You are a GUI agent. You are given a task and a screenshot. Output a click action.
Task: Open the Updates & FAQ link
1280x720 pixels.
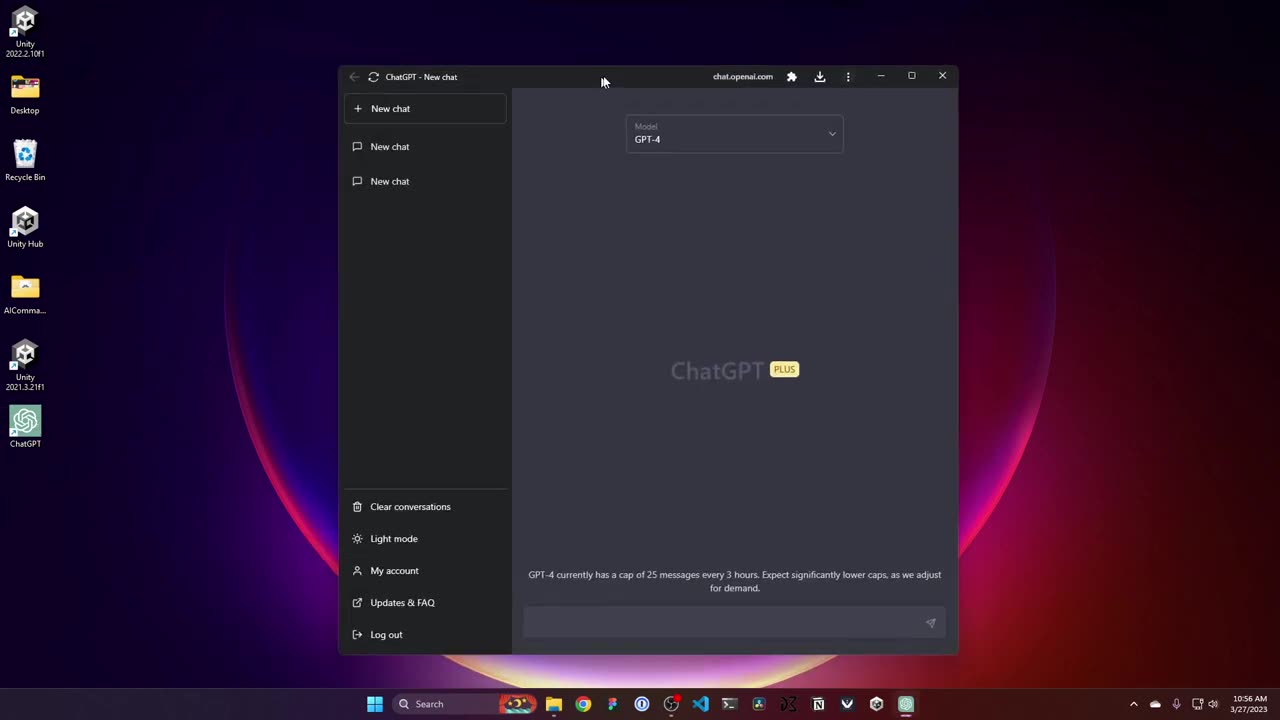coord(425,603)
